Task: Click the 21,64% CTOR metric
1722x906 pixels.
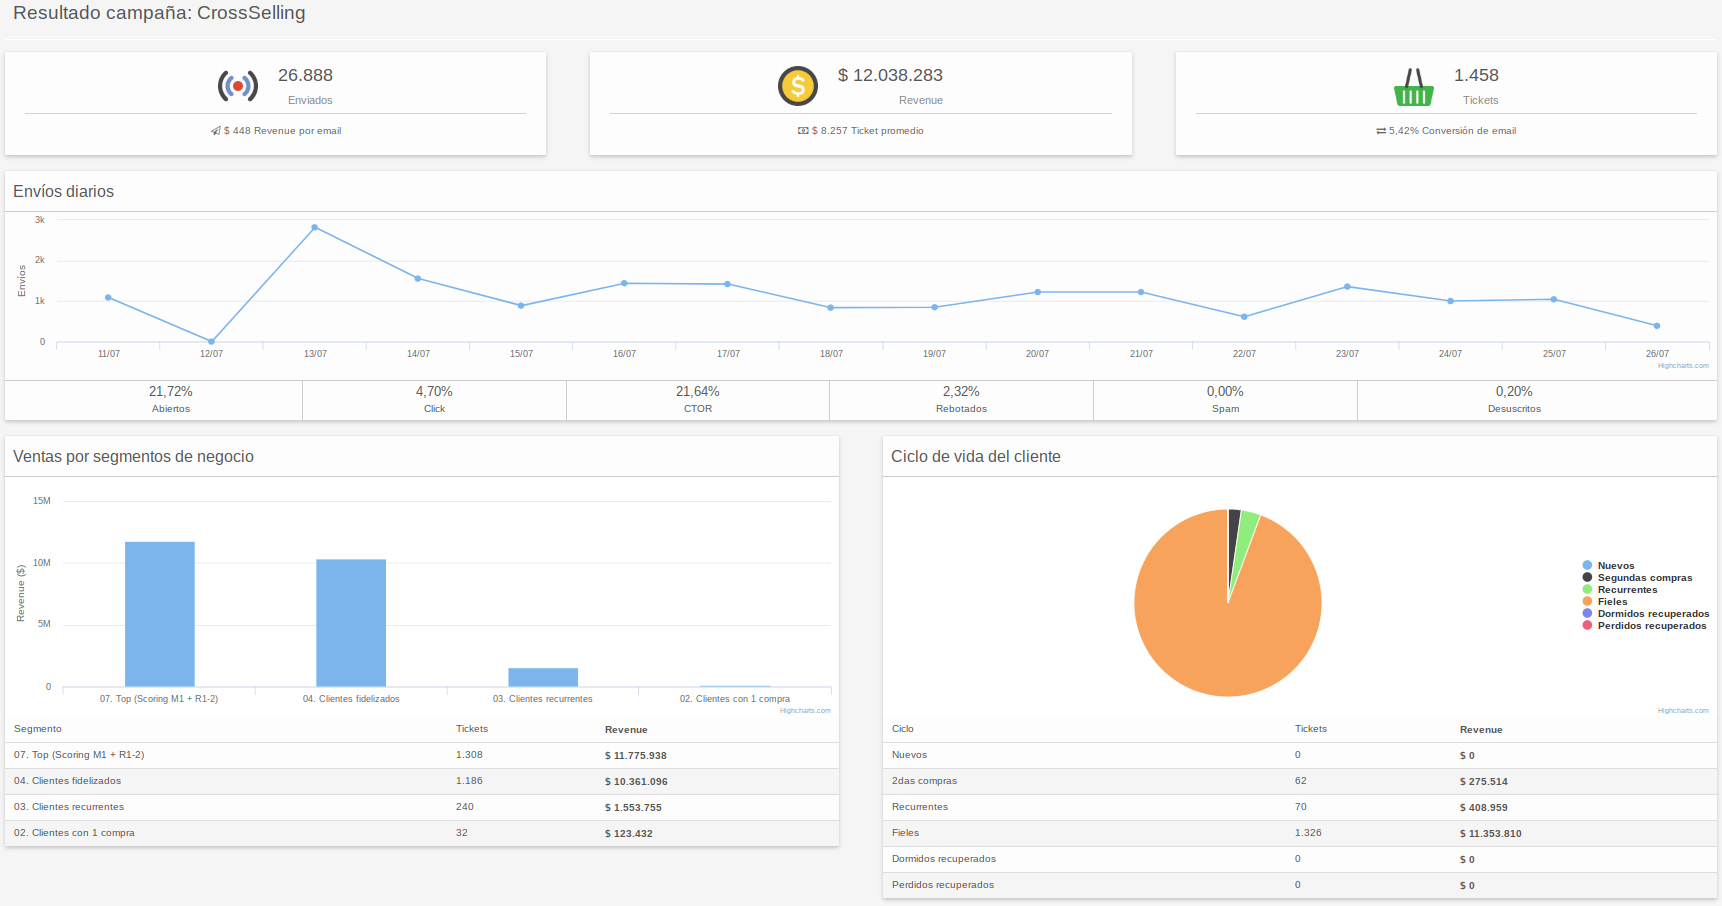Action: coord(698,399)
